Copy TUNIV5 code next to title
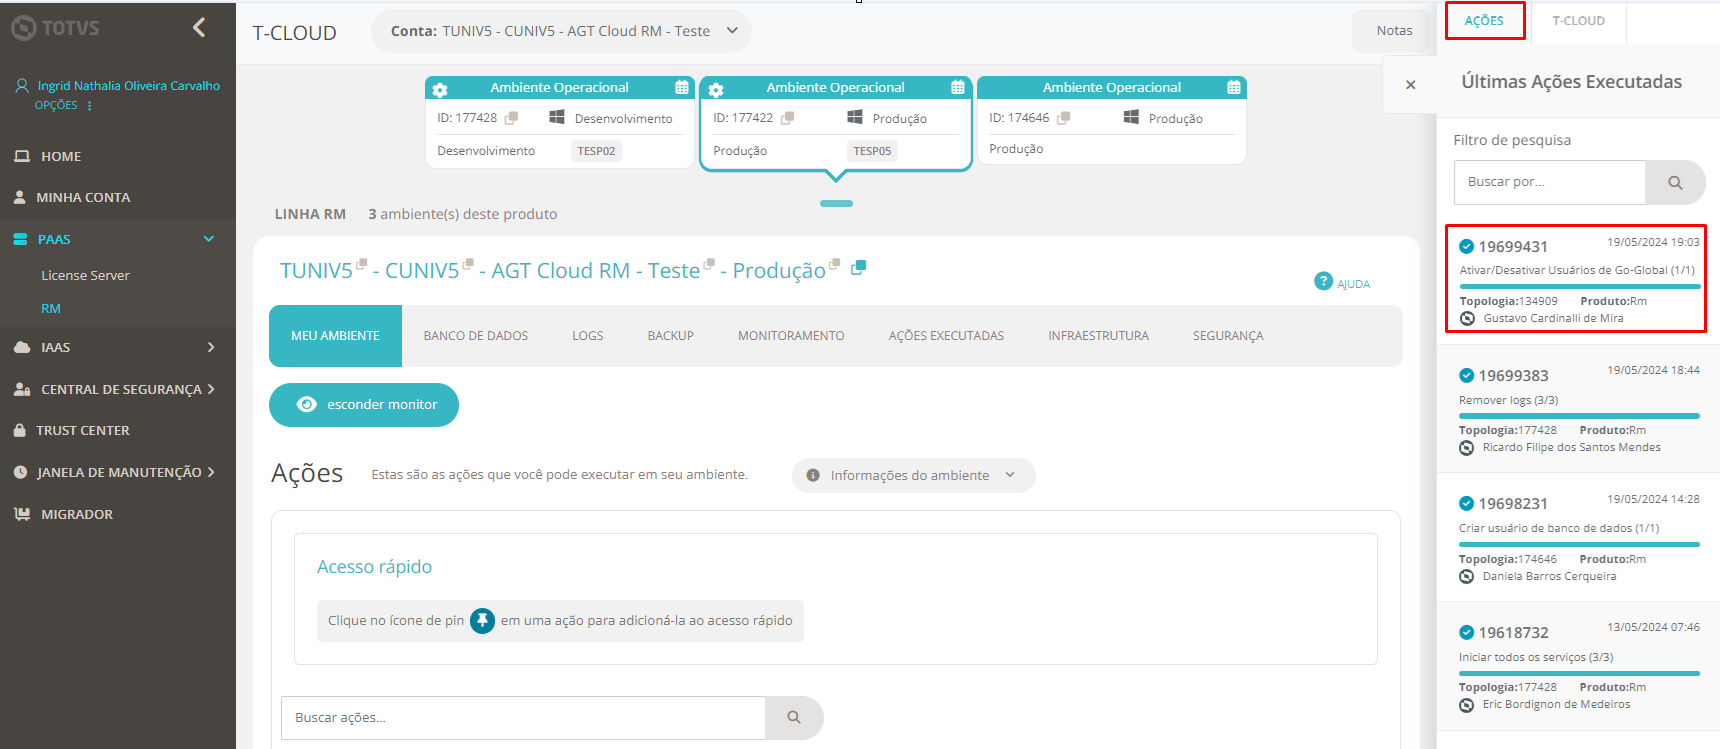The width and height of the screenshot is (1720, 749). 362,264
